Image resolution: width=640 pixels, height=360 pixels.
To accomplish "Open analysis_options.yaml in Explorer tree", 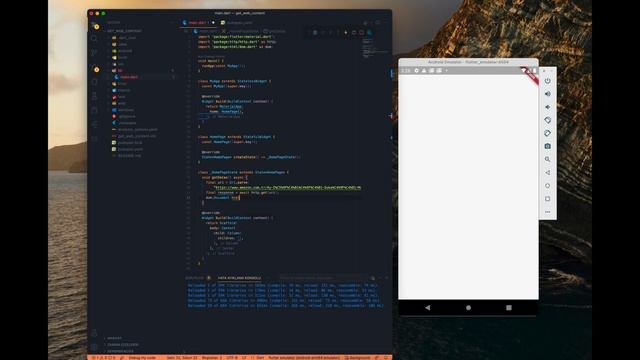I will tap(137, 129).
